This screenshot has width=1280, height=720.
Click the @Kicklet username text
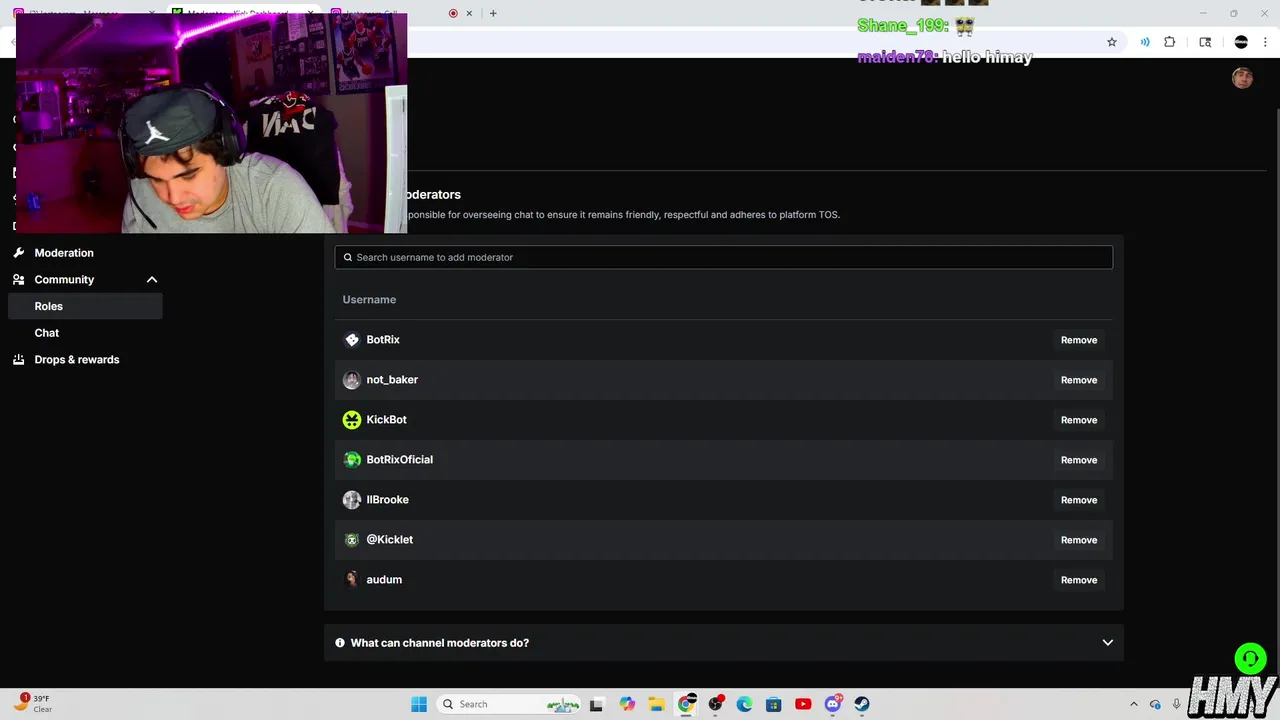click(x=389, y=540)
